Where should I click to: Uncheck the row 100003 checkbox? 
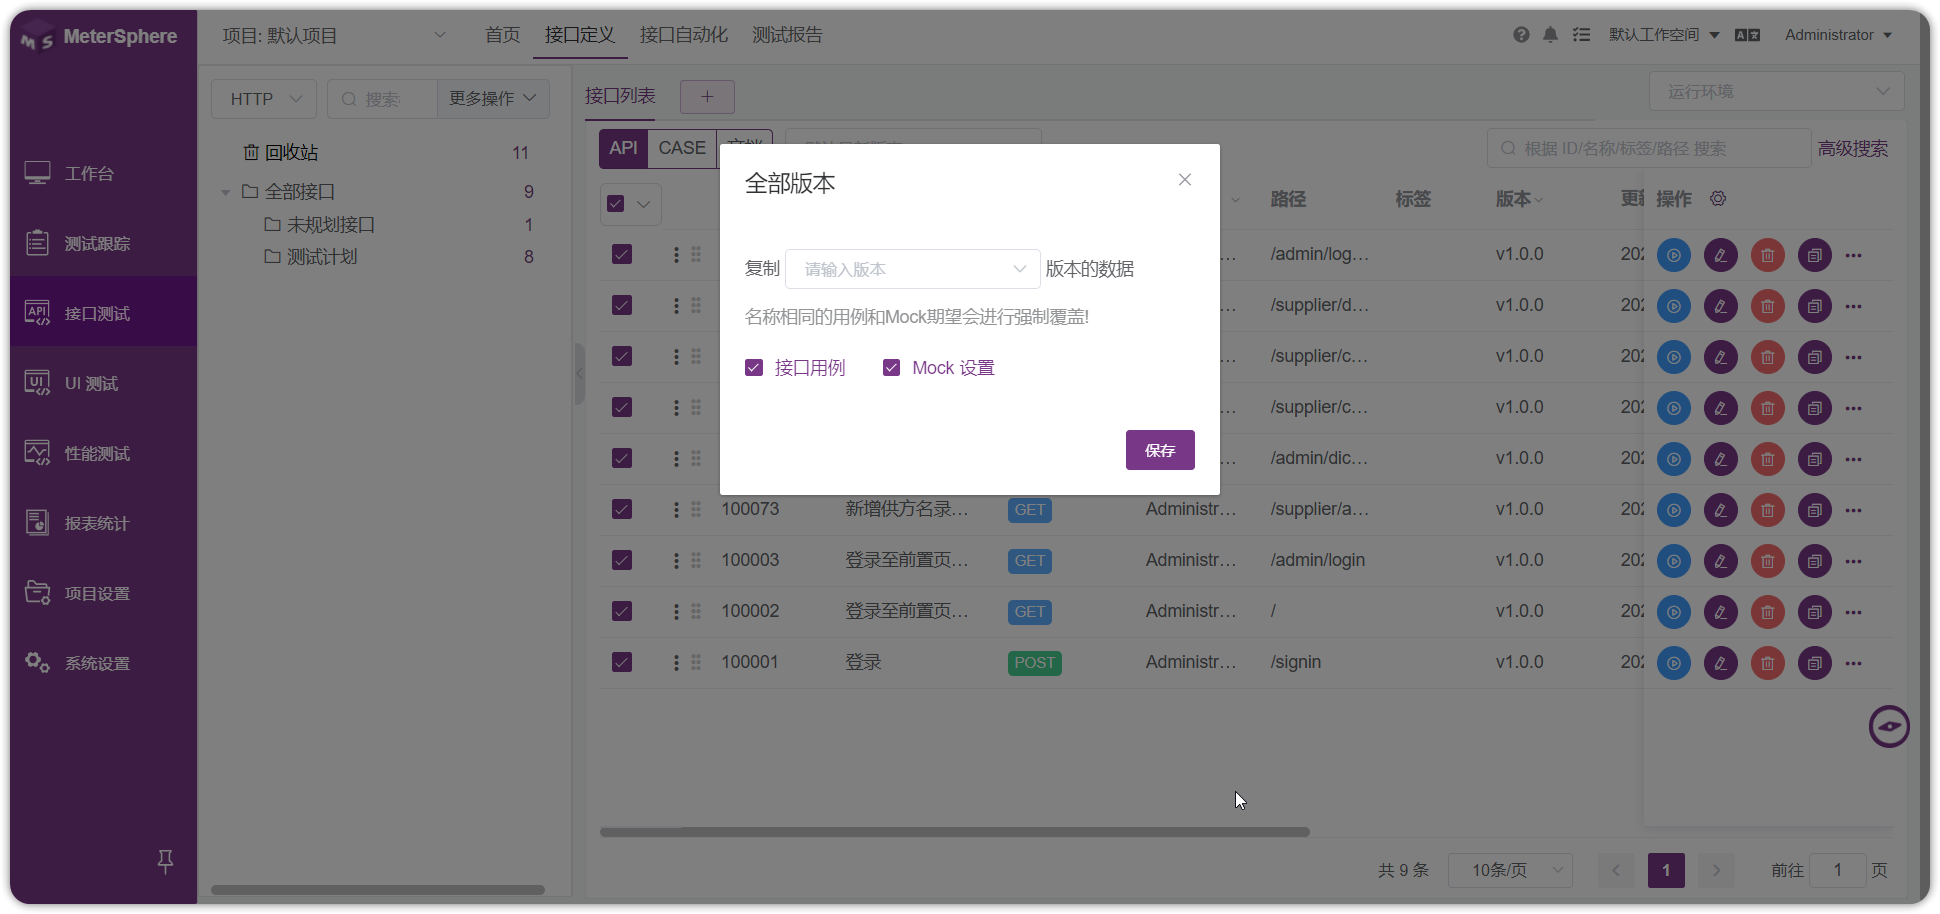622,560
